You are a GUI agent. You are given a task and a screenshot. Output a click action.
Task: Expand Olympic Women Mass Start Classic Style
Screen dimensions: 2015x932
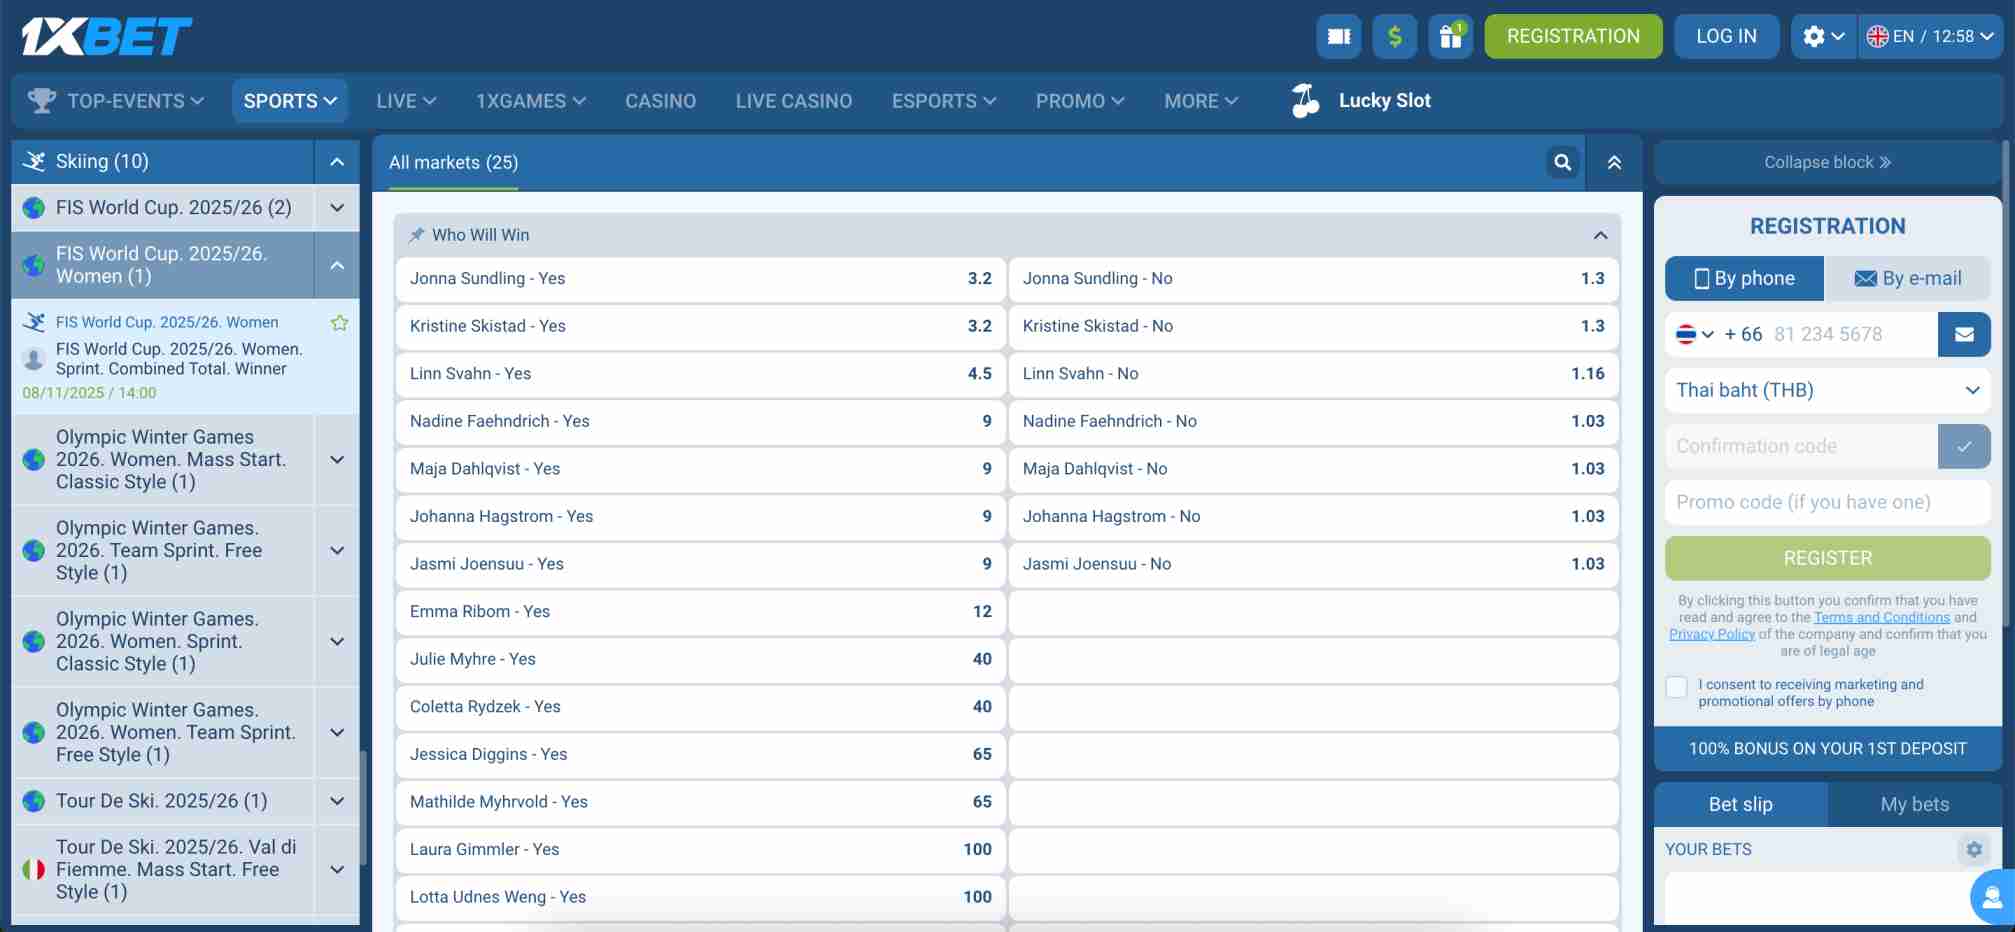[337, 459]
